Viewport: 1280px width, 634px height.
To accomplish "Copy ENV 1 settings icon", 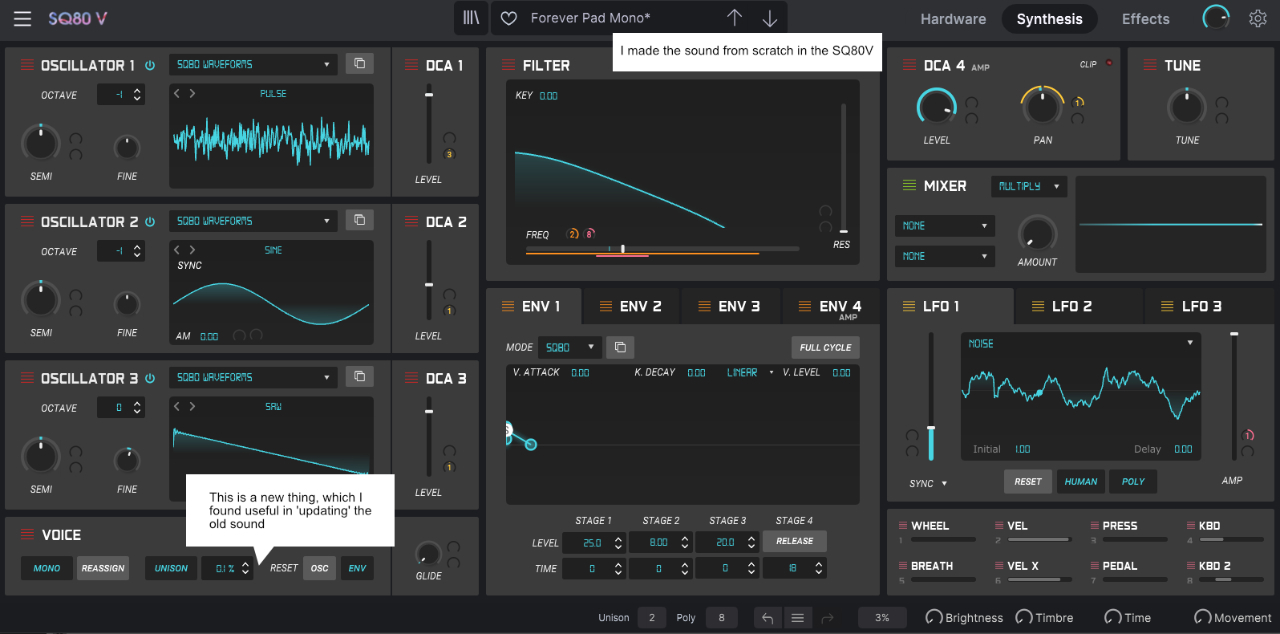I will point(620,348).
